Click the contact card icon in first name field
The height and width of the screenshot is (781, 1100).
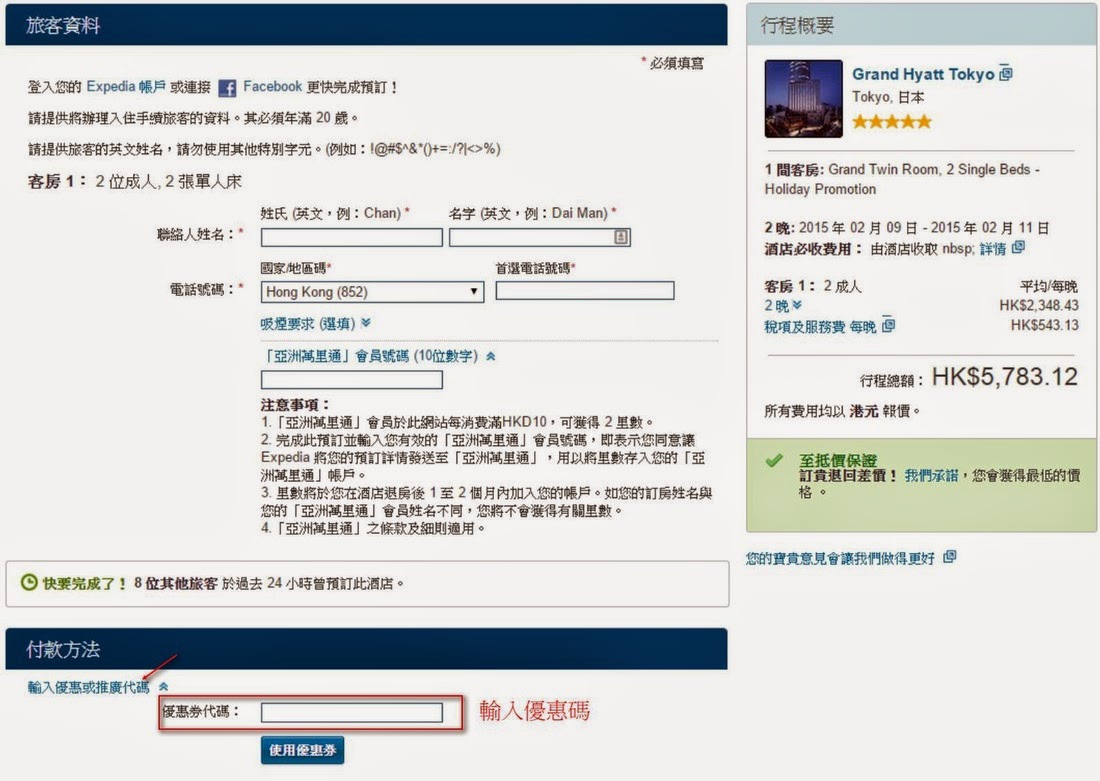[x=621, y=238]
